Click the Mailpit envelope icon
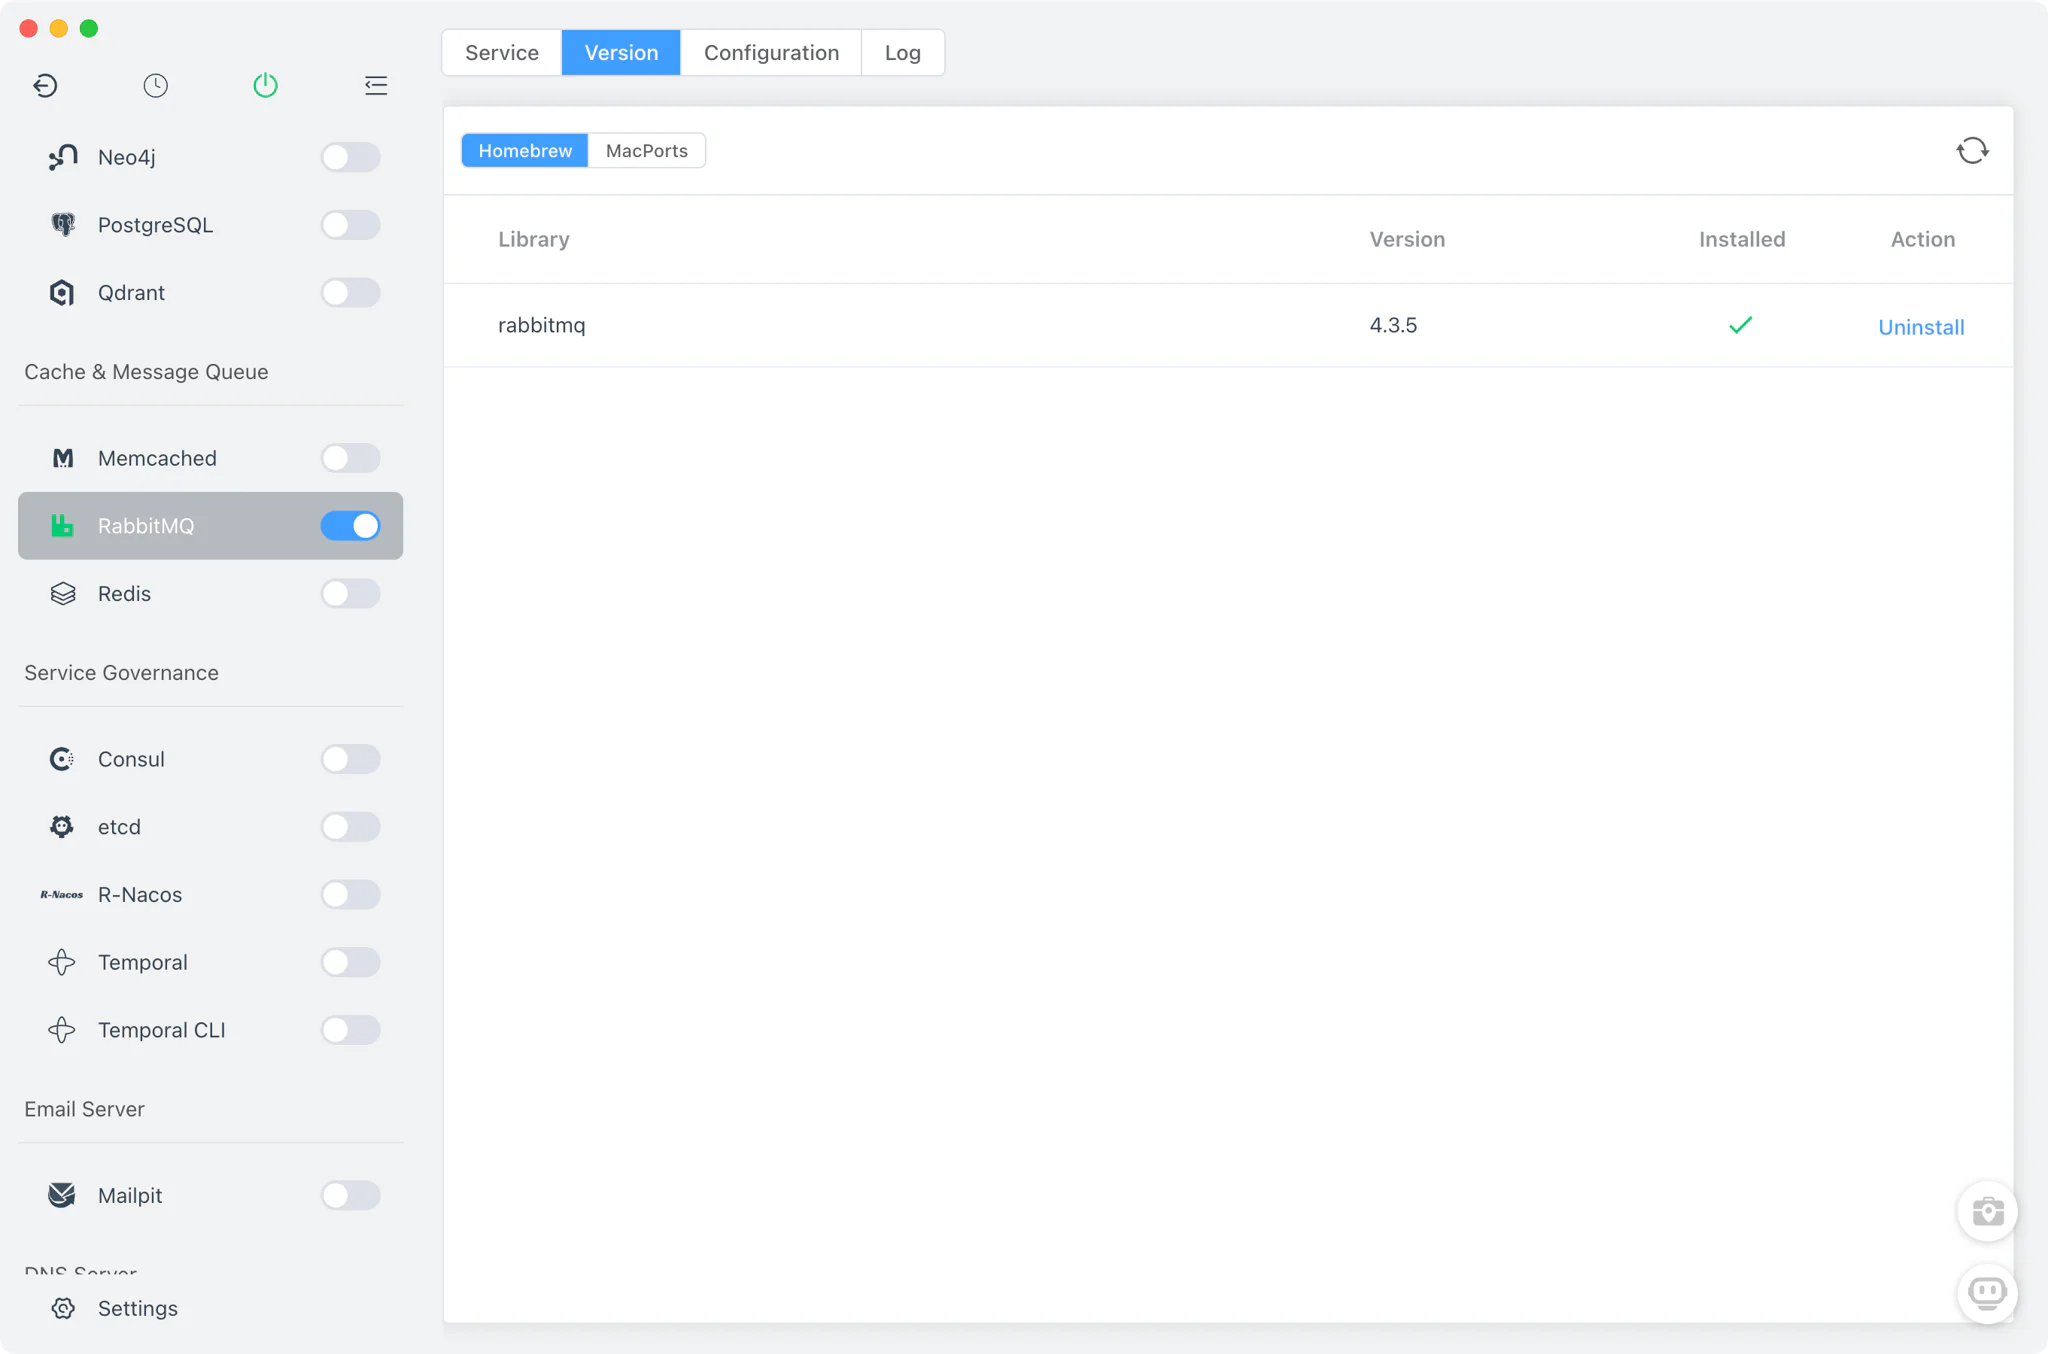Screen dimensions: 2048x1354 pos(62,1195)
